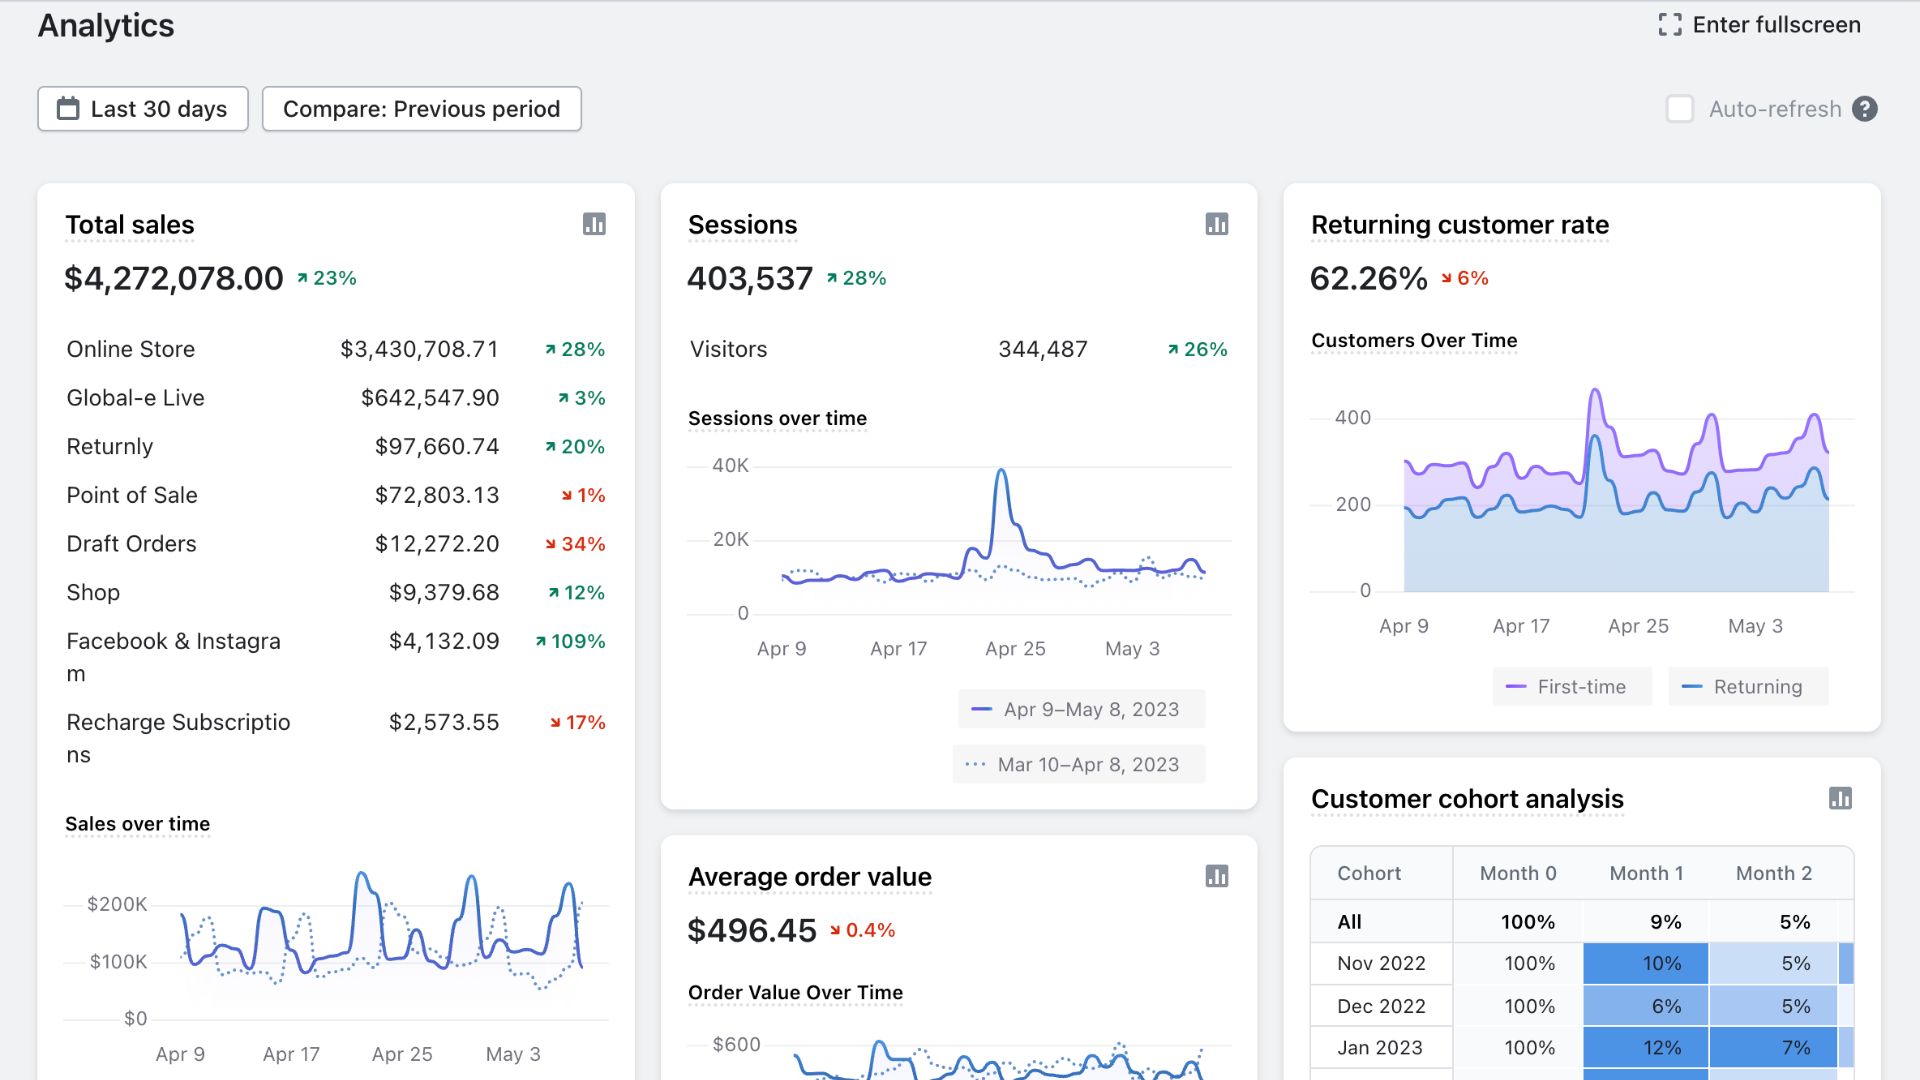Screen dimensions: 1920x1080
Task: Toggle the Returning legend item
Action: point(1748,687)
